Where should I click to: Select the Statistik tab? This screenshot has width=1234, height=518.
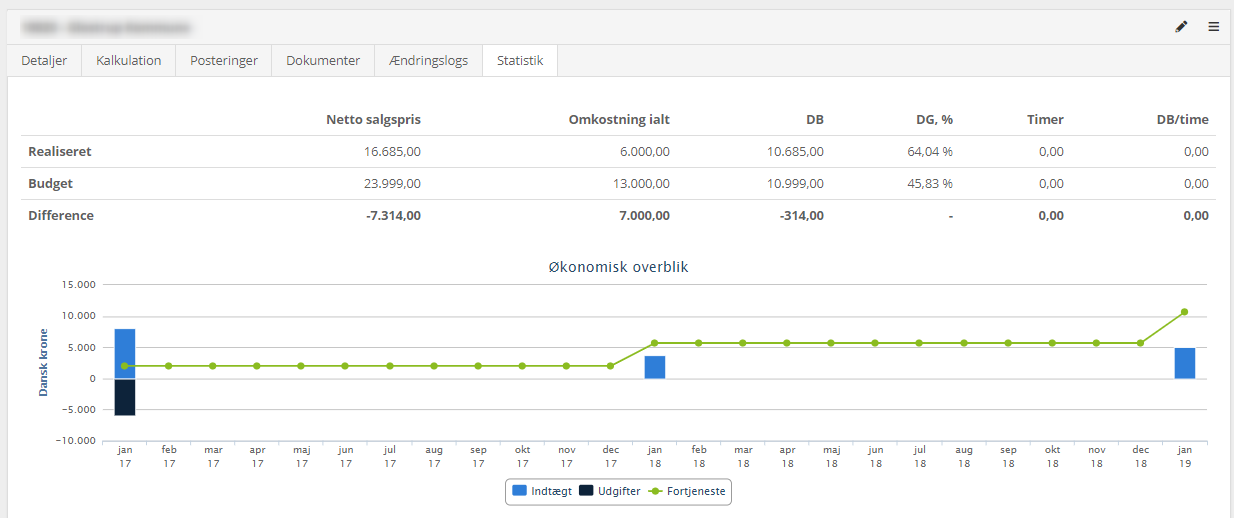click(520, 60)
